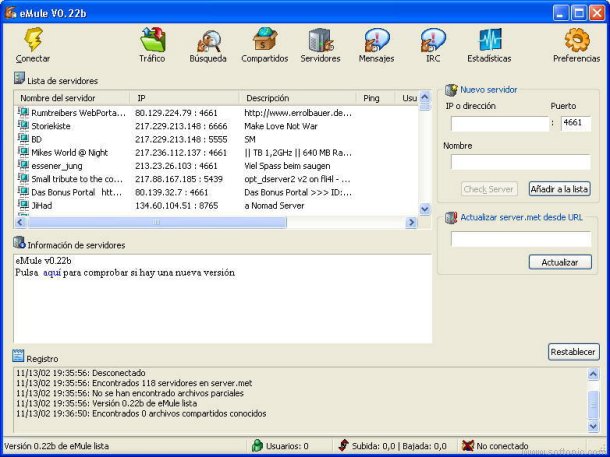Select the 'Make Love Not War' description
Image resolution: width=610 pixels, height=457 pixels.
pos(280,126)
